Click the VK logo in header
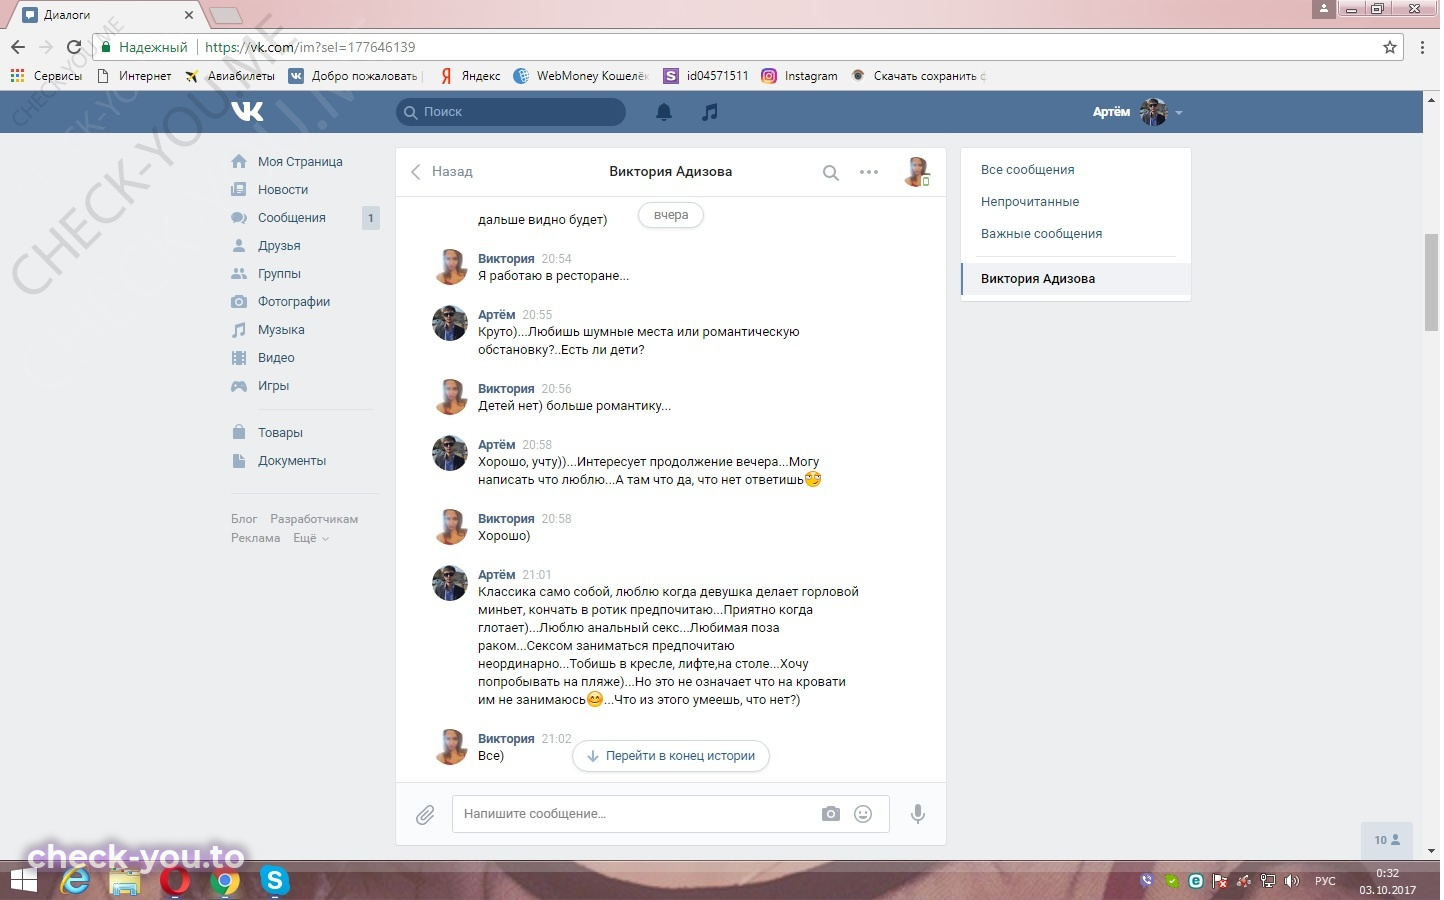 click(247, 111)
